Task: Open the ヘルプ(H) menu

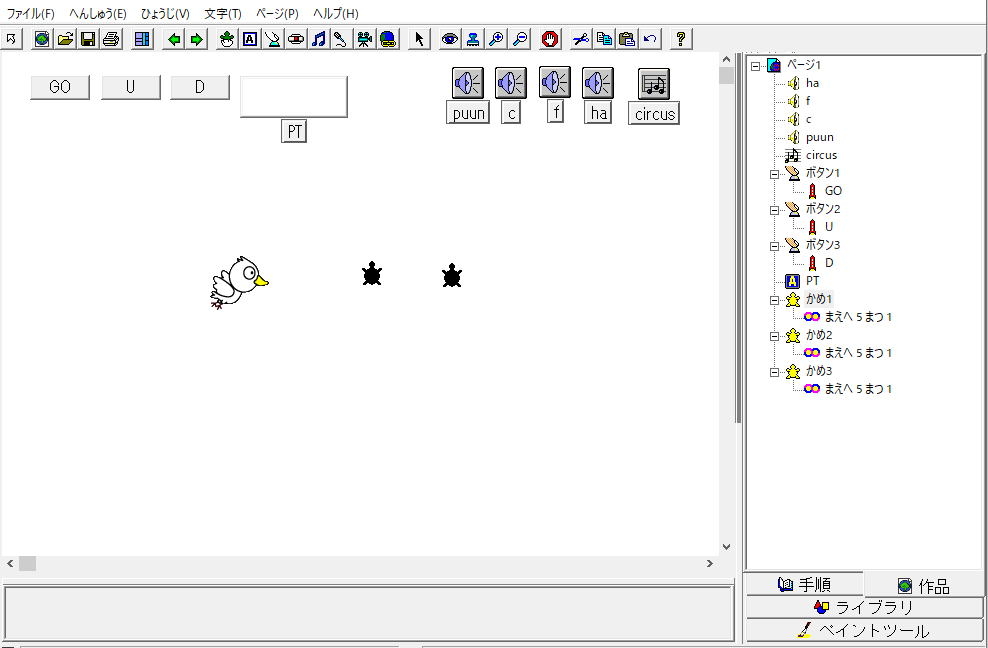Action: coord(336,13)
